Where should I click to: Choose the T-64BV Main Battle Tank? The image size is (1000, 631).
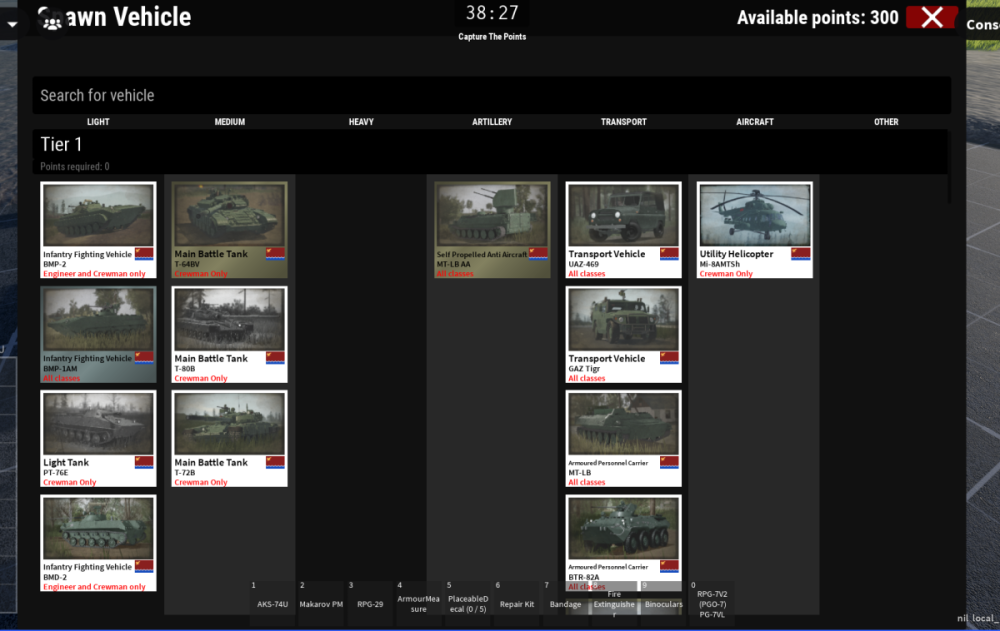[230, 230]
